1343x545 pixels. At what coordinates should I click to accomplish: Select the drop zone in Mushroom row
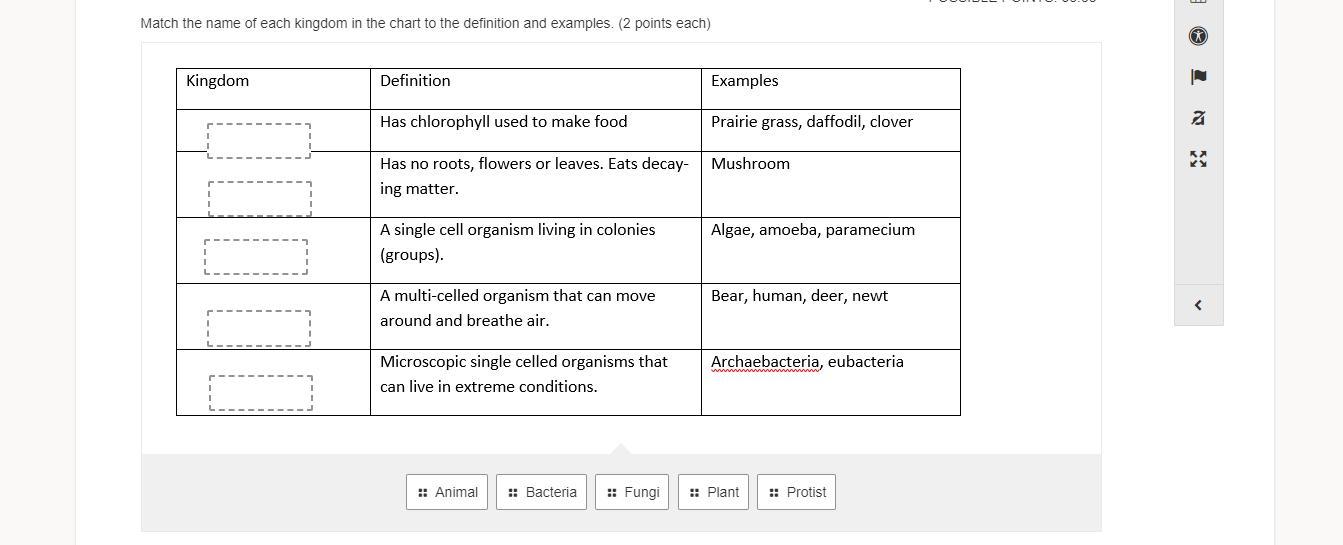click(x=260, y=198)
